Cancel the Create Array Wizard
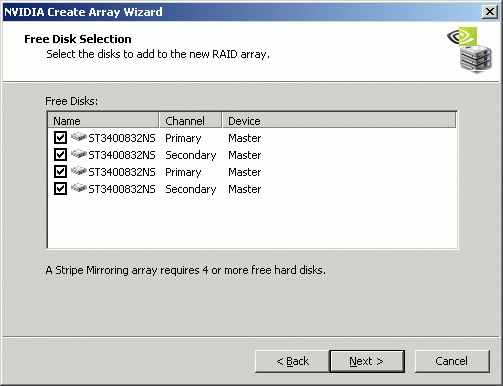 [x=452, y=361]
